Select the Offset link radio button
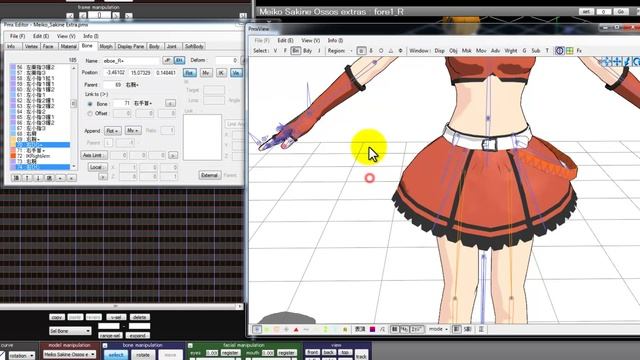 point(90,114)
